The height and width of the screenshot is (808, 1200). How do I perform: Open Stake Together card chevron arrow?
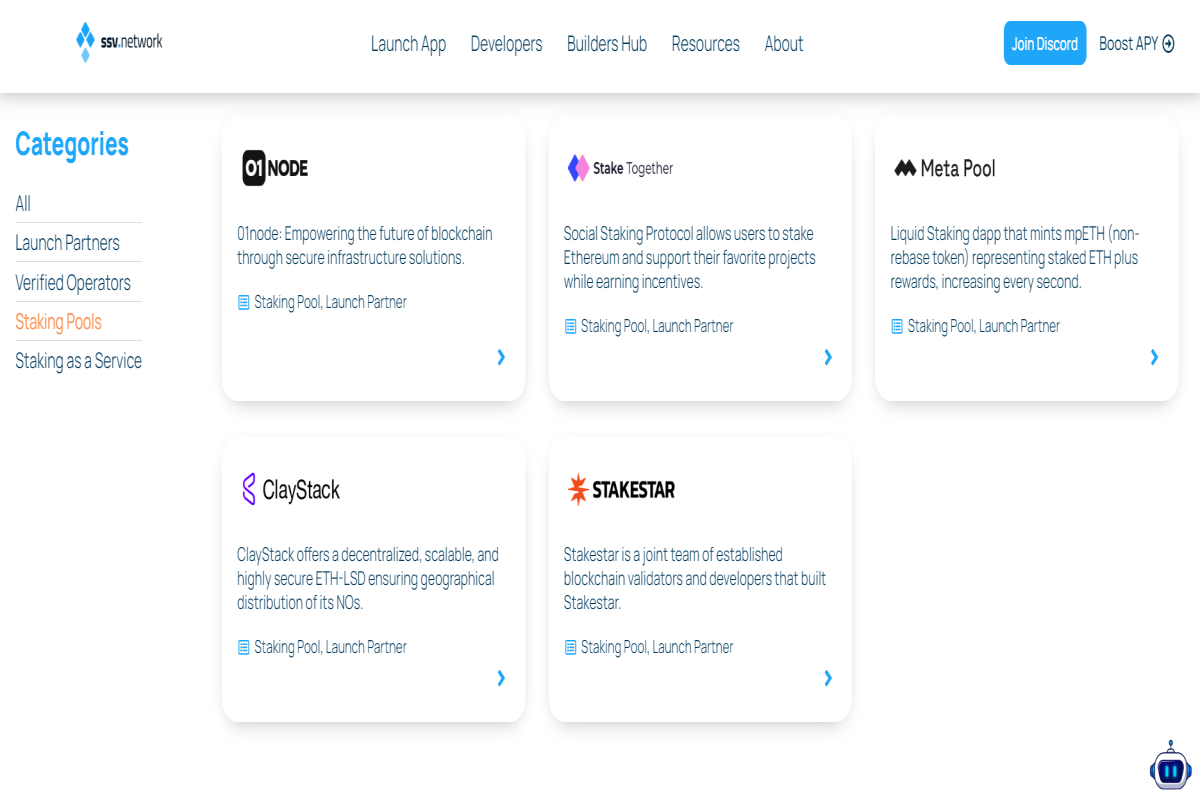(828, 357)
